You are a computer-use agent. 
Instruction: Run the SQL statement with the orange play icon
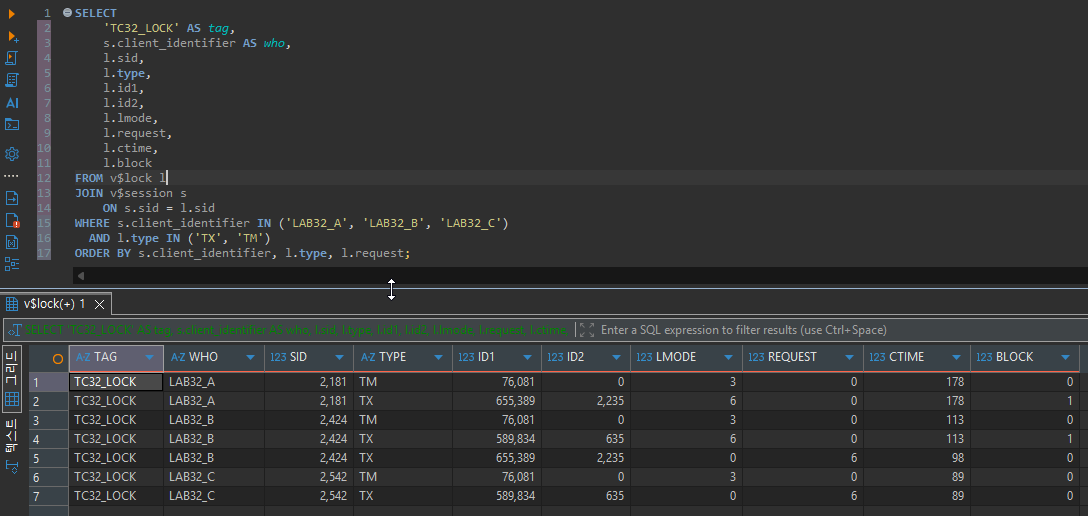coord(12,13)
